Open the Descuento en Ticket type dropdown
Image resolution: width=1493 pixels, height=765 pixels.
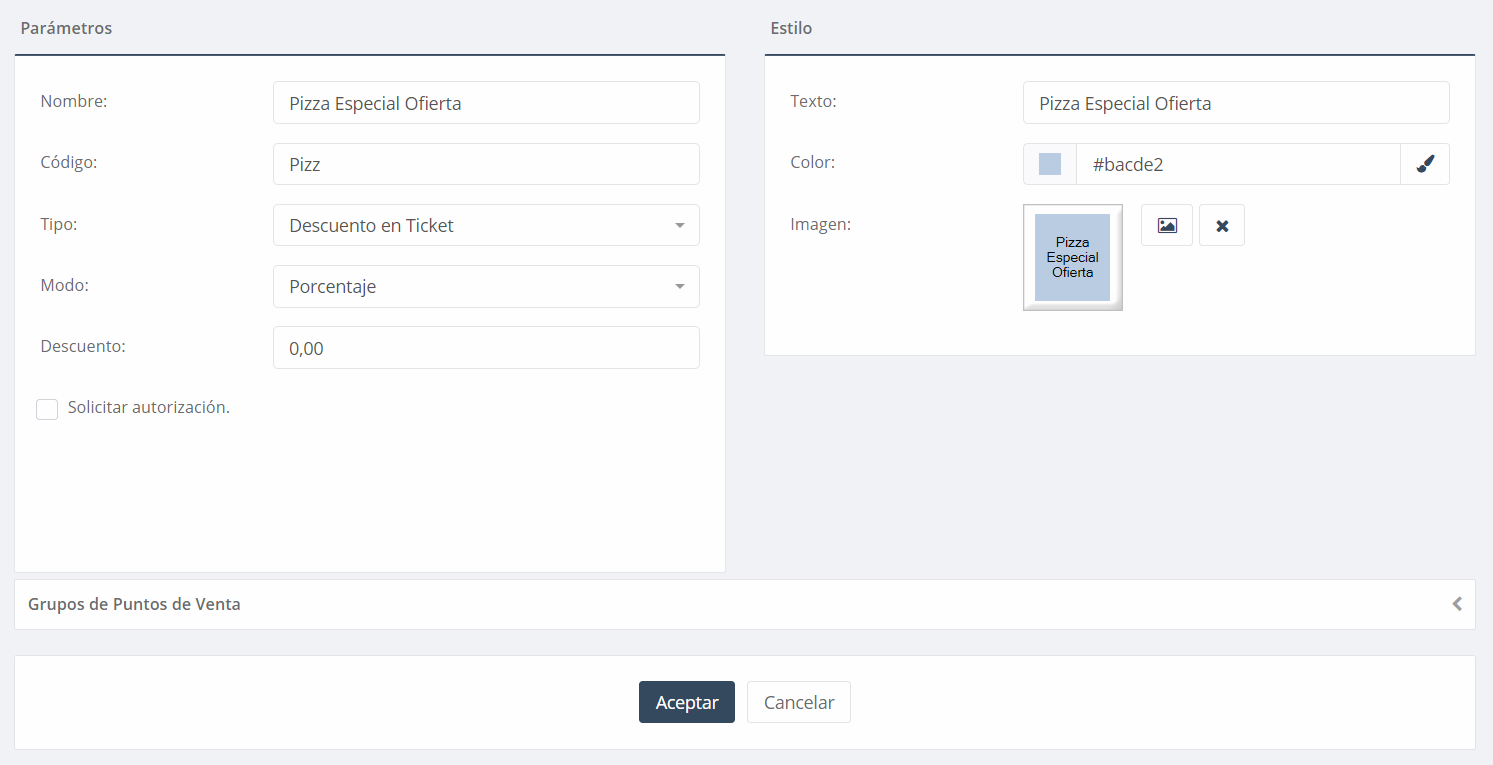(470, 226)
